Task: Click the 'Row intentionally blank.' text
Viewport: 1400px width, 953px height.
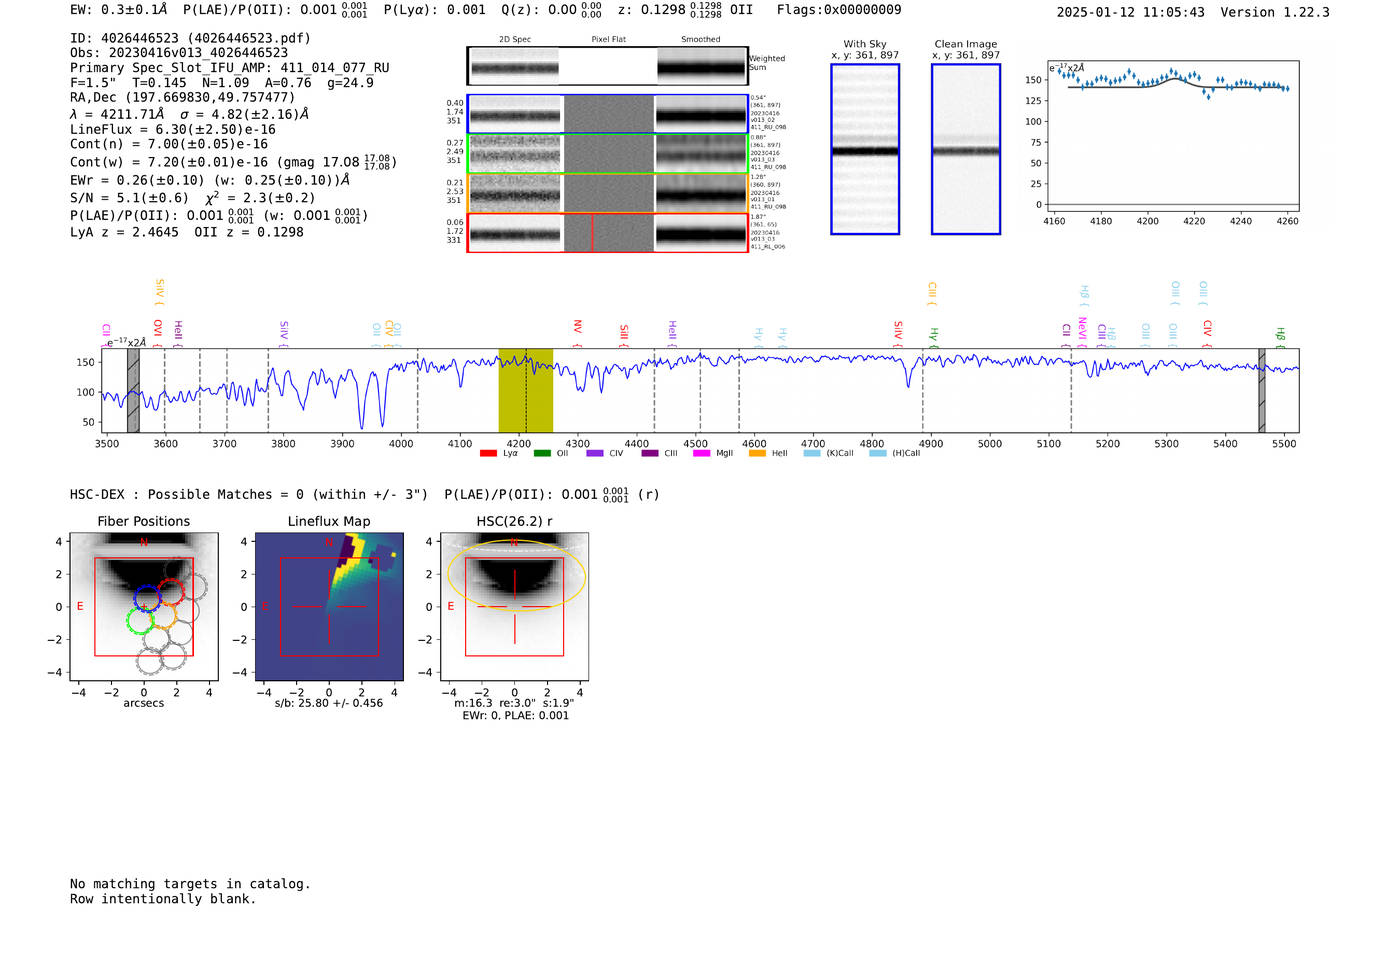Action: 163,899
